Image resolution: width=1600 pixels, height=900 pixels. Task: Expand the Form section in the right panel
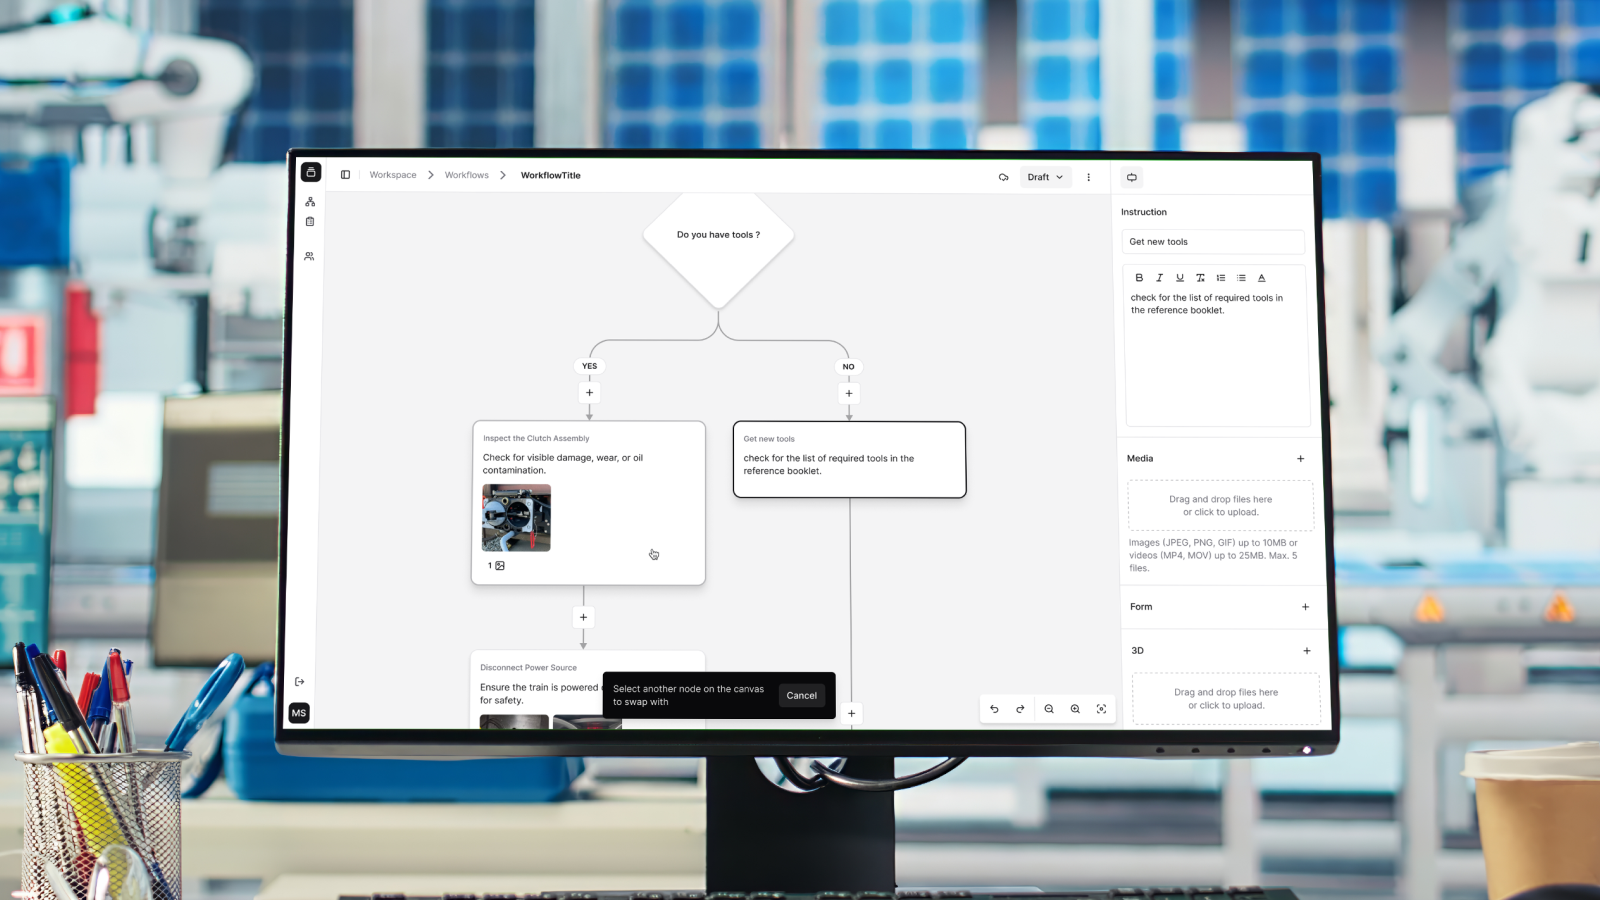1306,607
